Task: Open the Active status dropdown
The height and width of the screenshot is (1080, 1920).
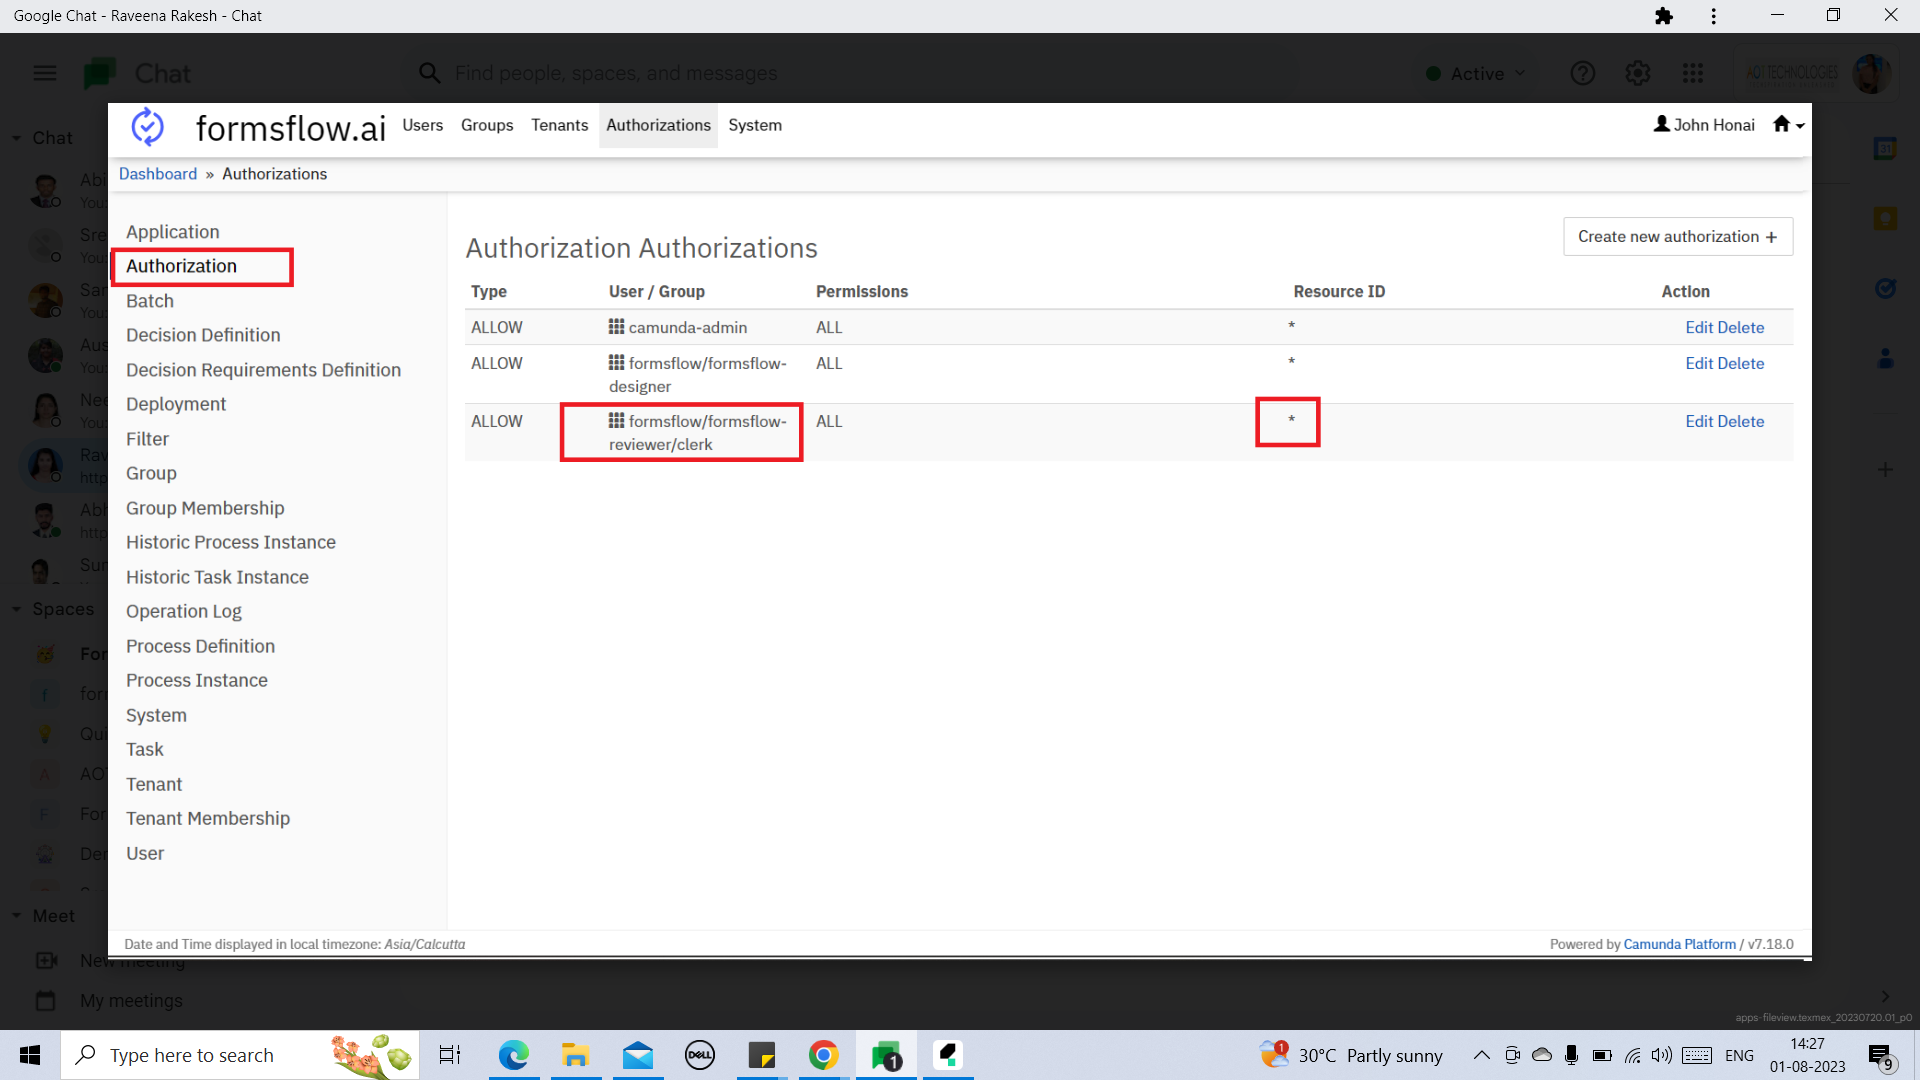Action: [x=1476, y=73]
